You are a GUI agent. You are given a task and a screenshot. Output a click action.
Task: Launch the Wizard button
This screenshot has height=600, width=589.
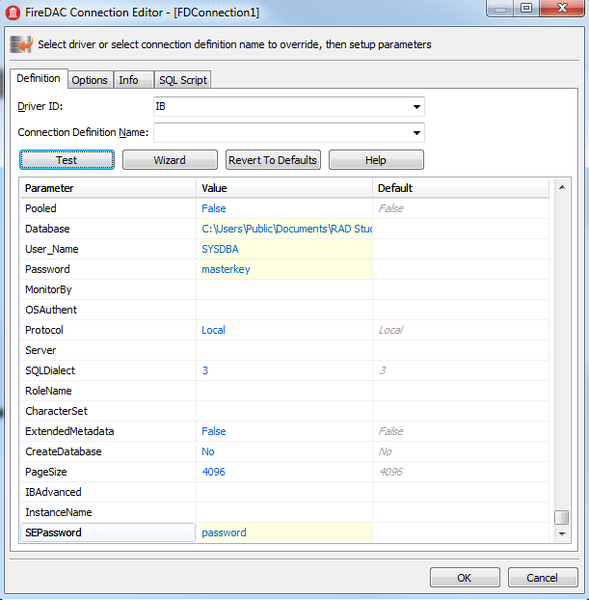coord(170,160)
